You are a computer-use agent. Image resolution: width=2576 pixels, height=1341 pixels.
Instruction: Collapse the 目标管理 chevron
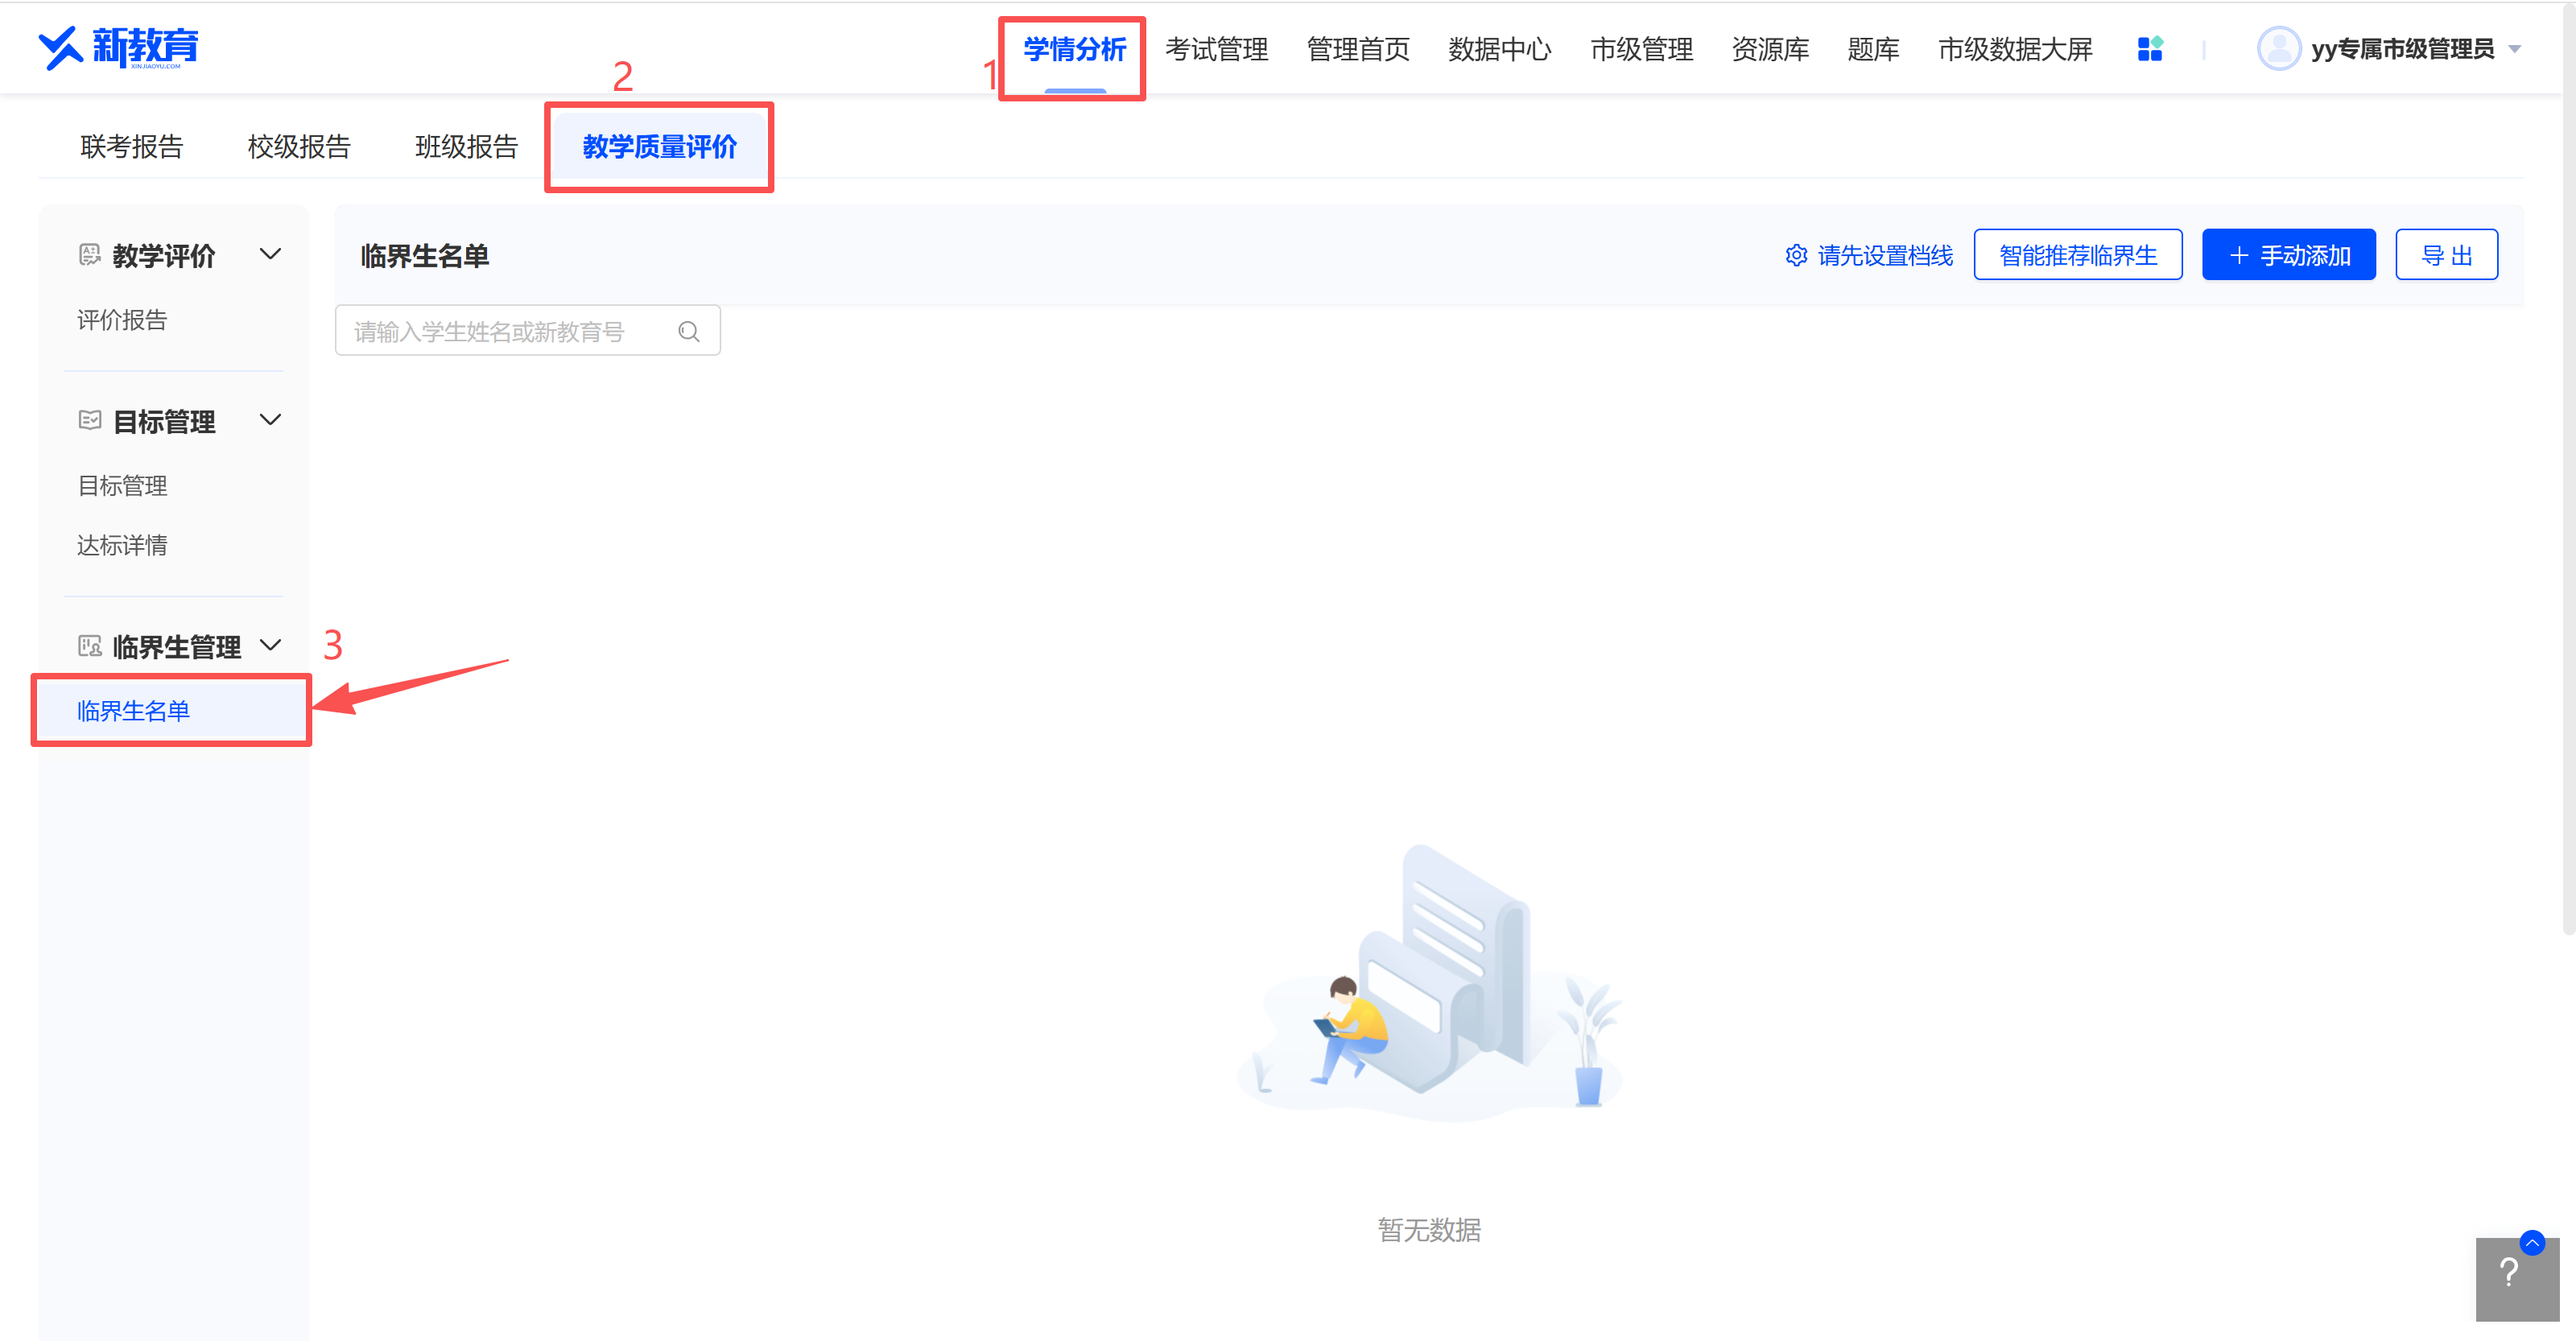(270, 420)
